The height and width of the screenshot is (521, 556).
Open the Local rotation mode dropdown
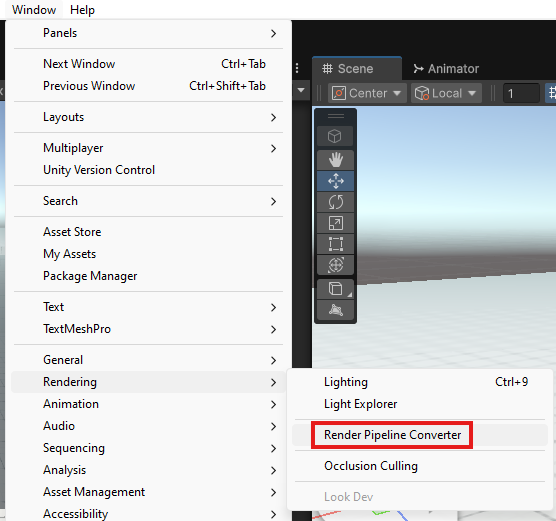tap(446, 93)
